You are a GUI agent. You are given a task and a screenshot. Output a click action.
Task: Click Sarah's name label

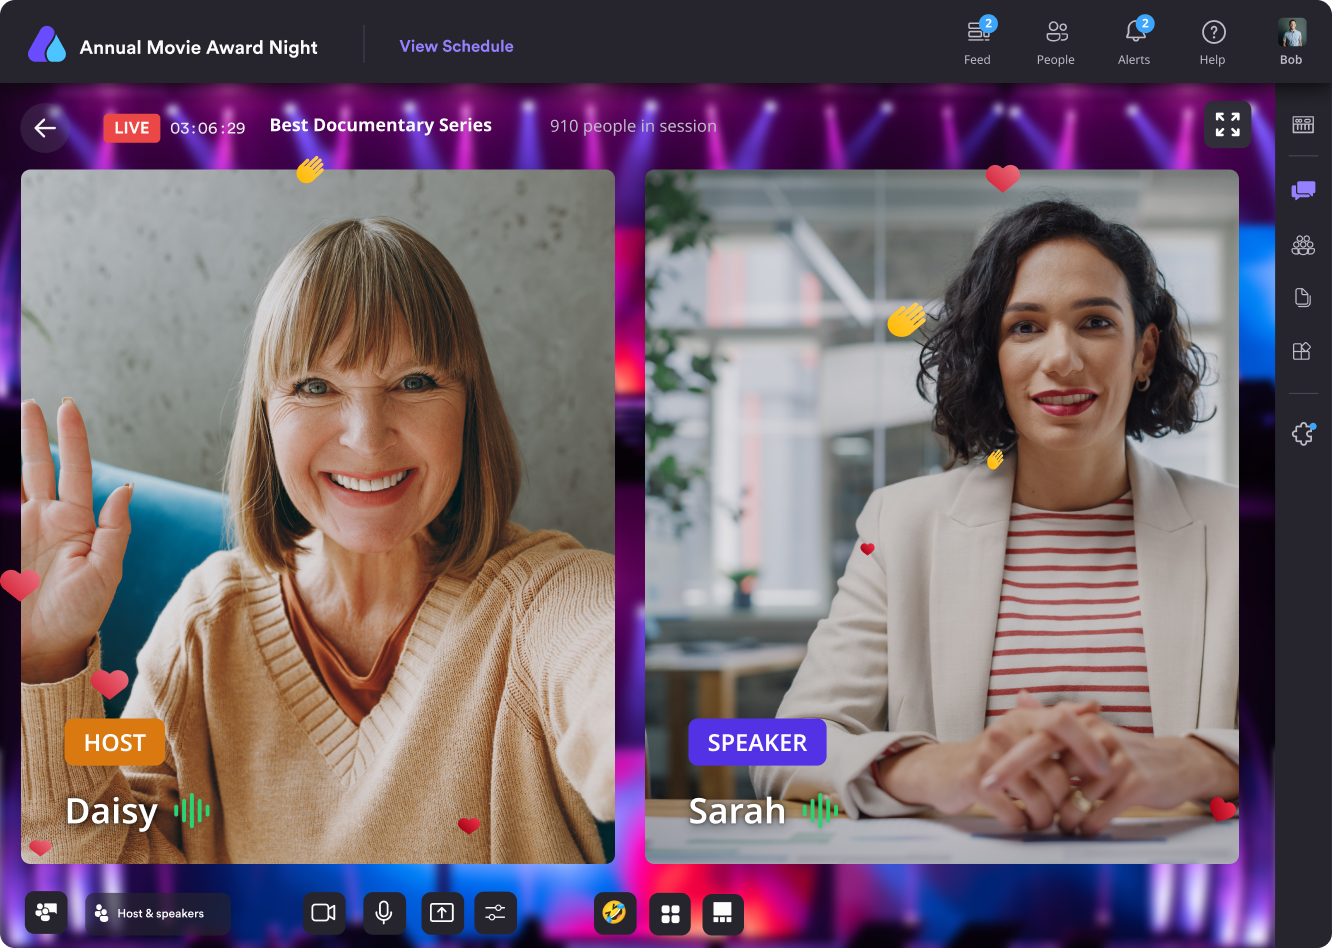[x=737, y=811]
